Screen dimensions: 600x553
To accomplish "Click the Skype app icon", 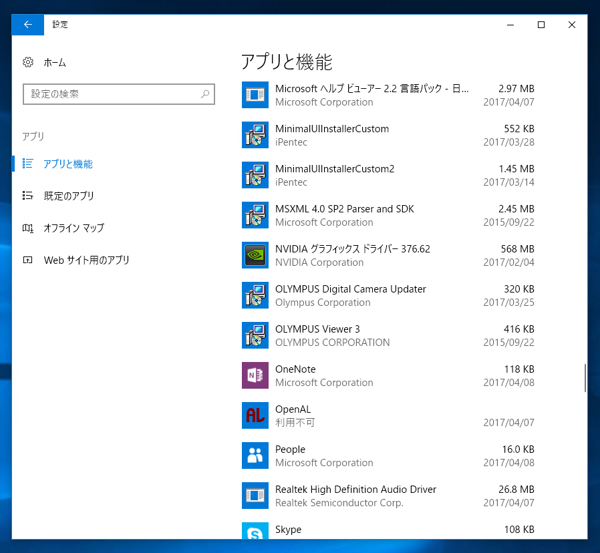I will (x=255, y=531).
